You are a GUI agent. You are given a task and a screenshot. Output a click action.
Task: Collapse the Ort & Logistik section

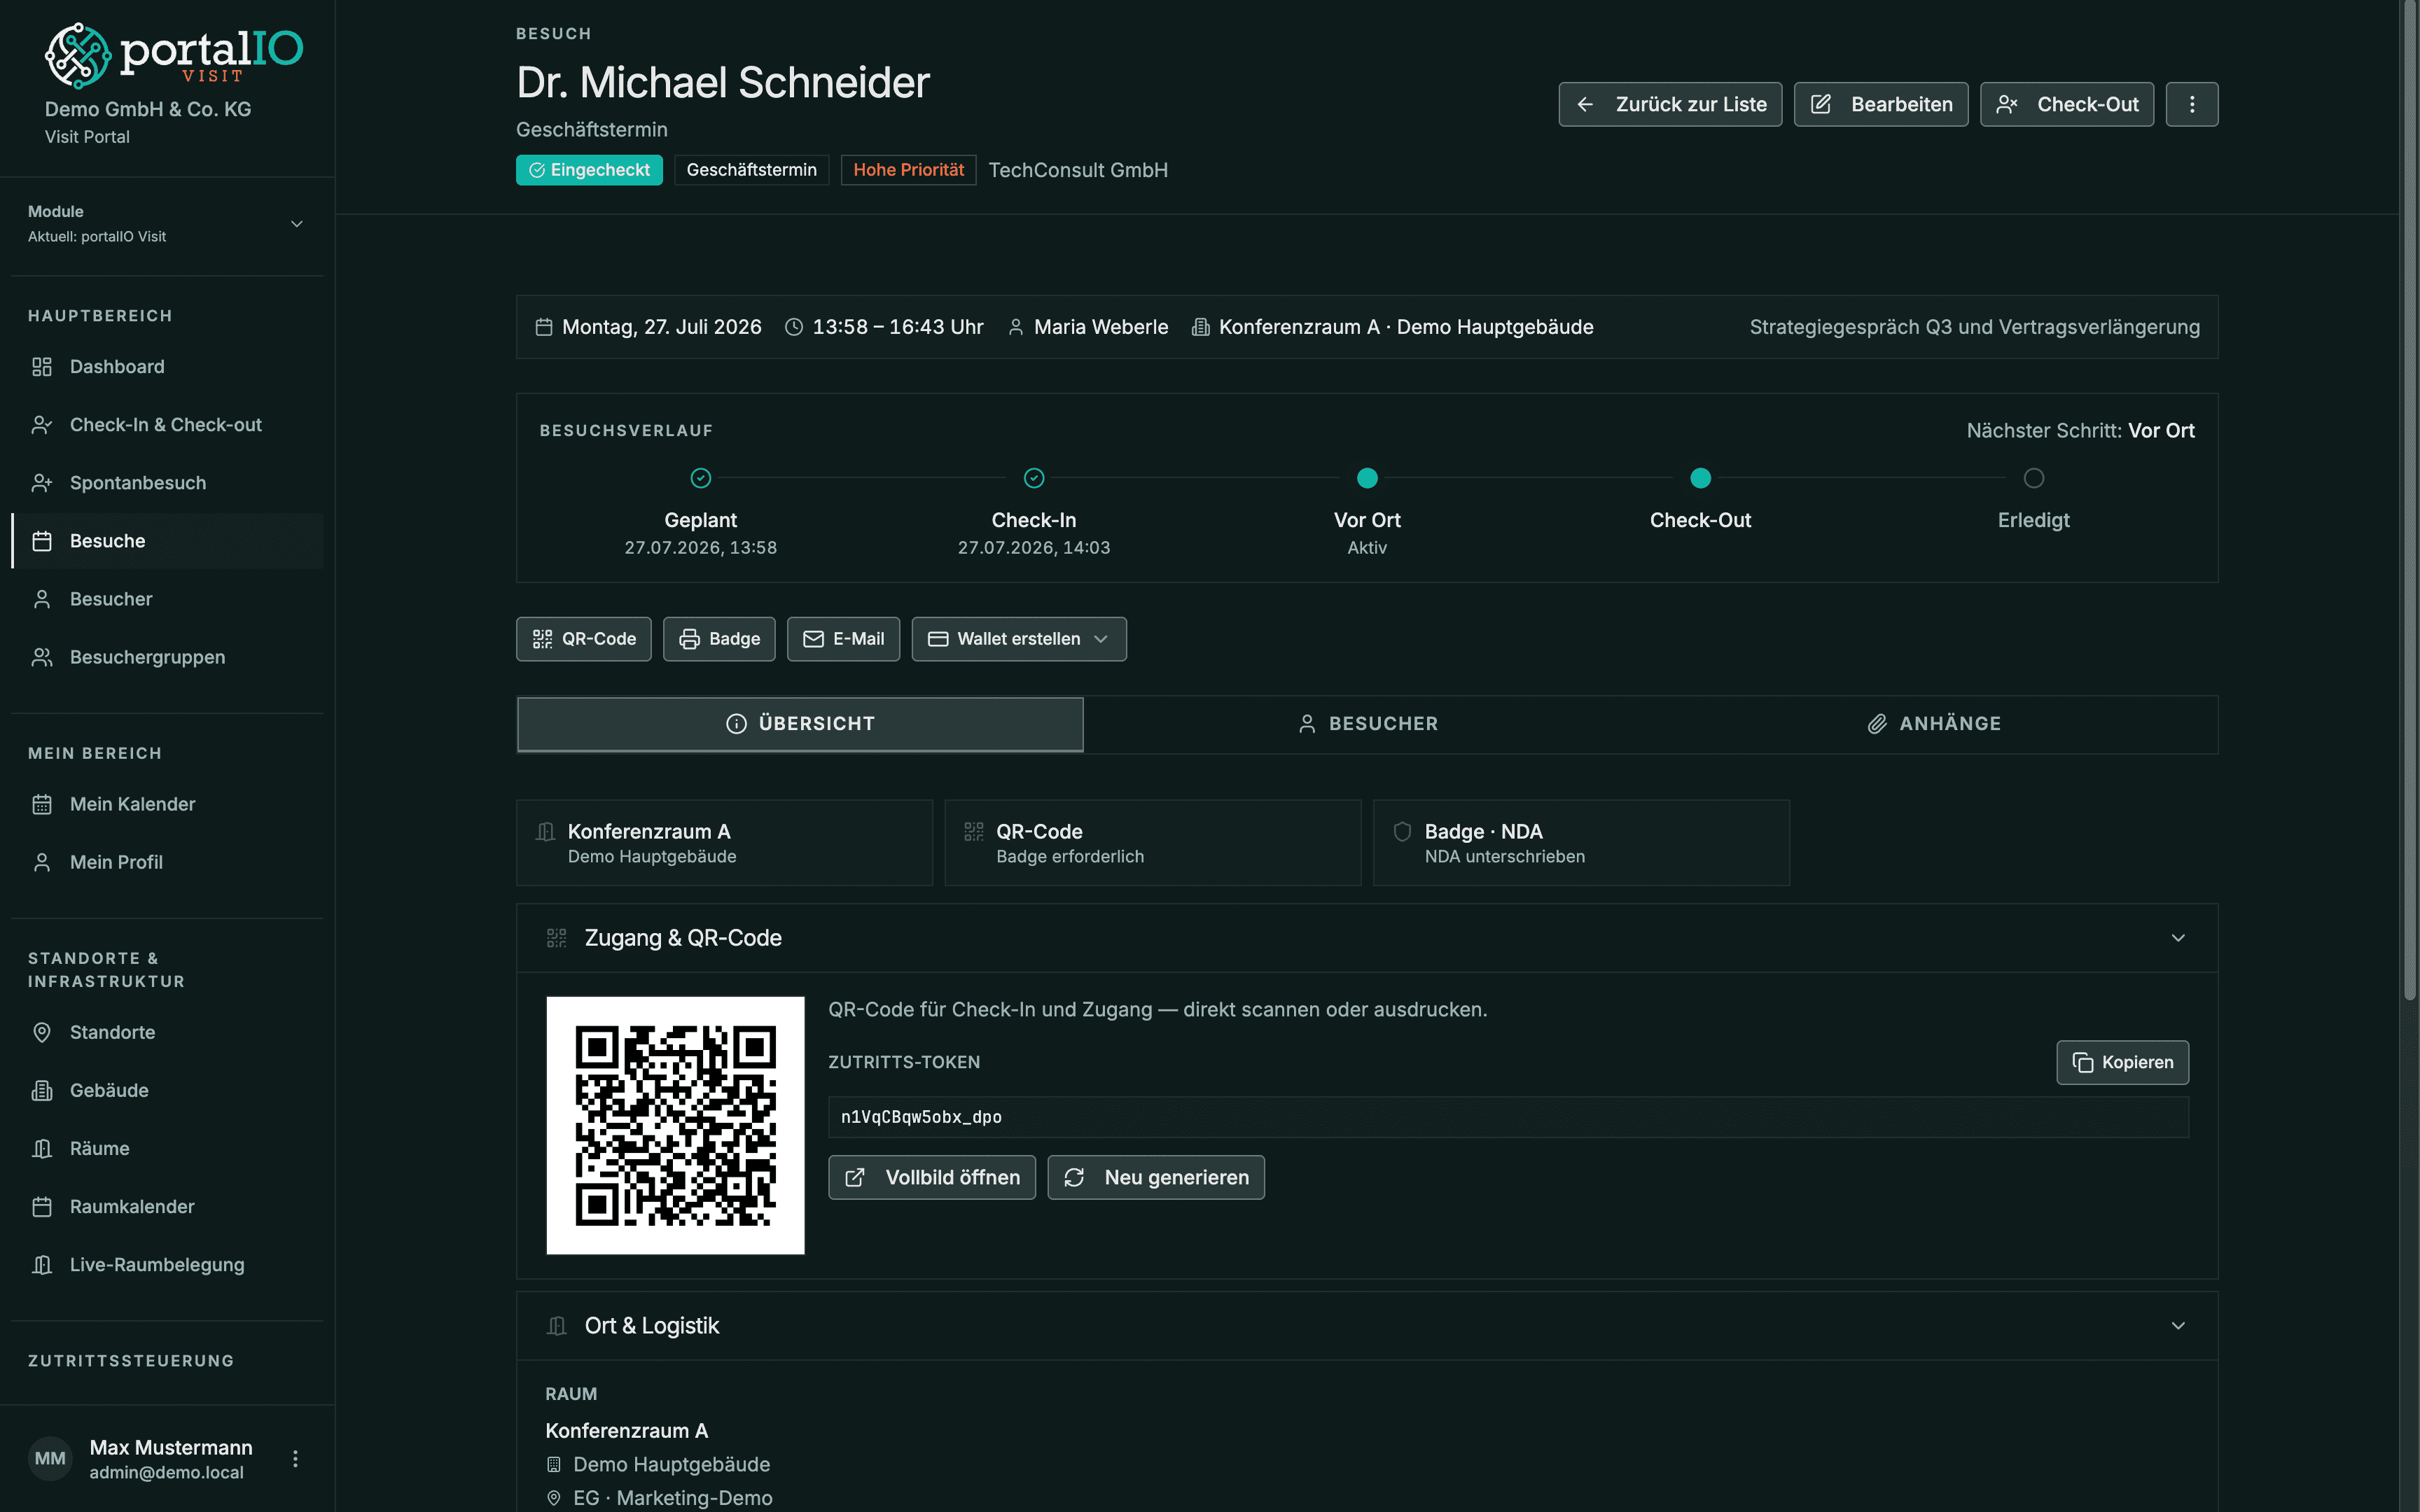click(2178, 1326)
